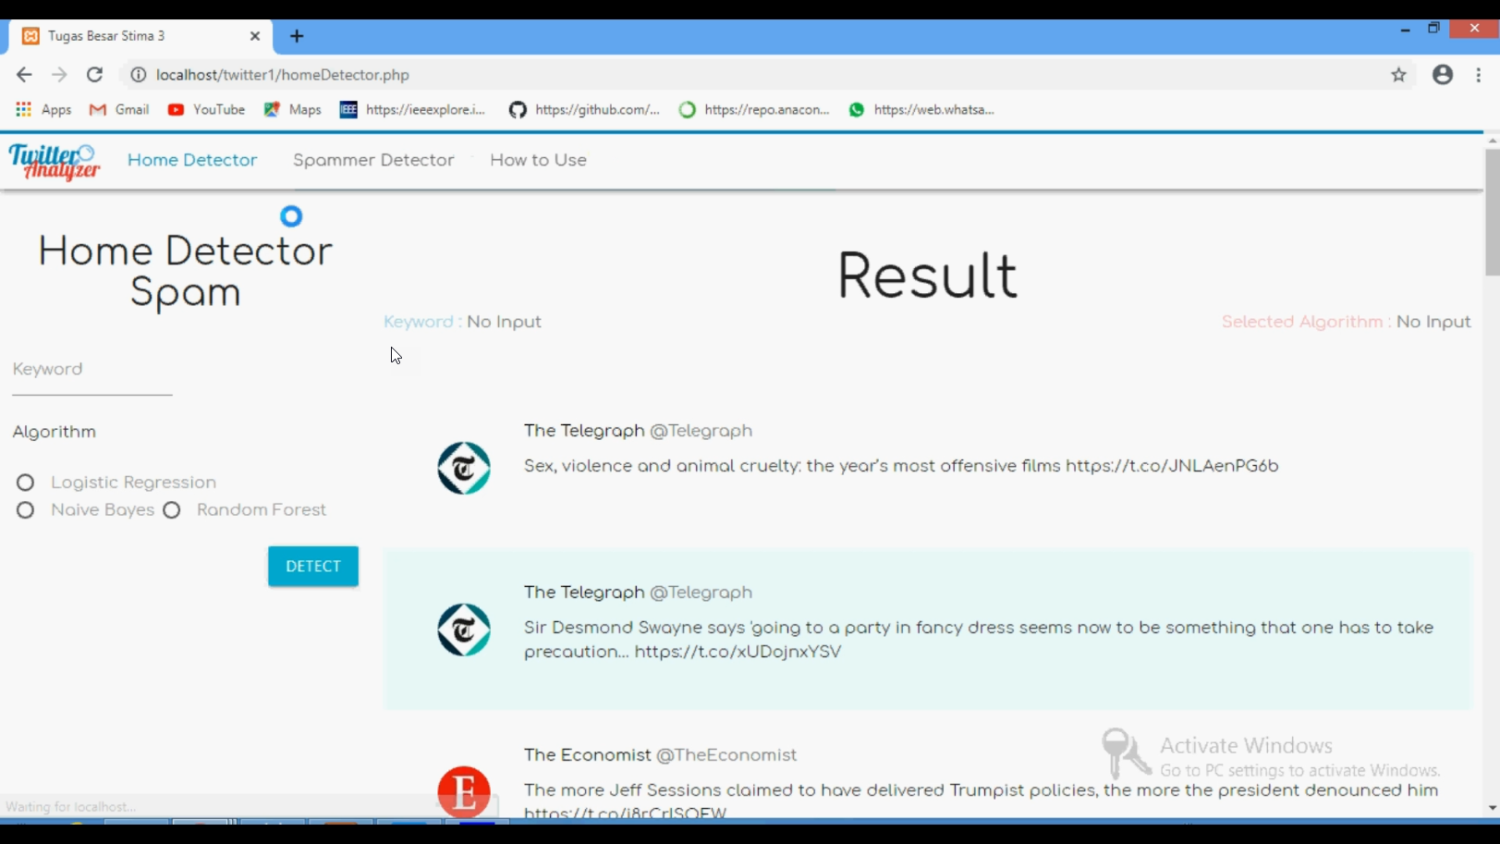View site information for localhost
The height and width of the screenshot is (844, 1500).
tap(138, 75)
